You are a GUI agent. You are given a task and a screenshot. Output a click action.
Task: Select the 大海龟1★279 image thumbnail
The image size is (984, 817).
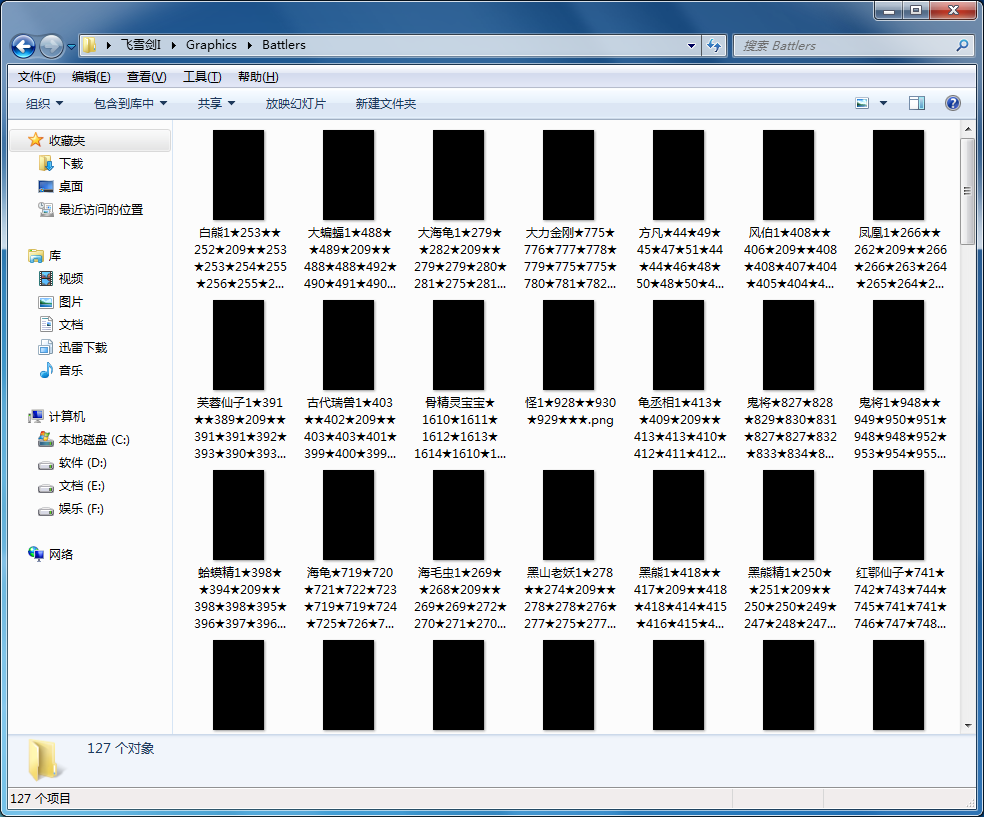tap(458, 175)
